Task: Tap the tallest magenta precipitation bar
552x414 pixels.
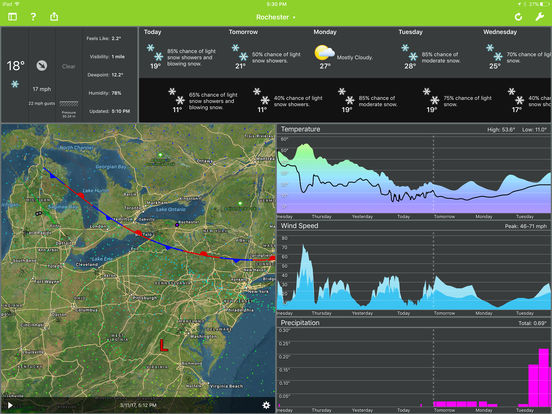Action: click(x=544, y=377)
